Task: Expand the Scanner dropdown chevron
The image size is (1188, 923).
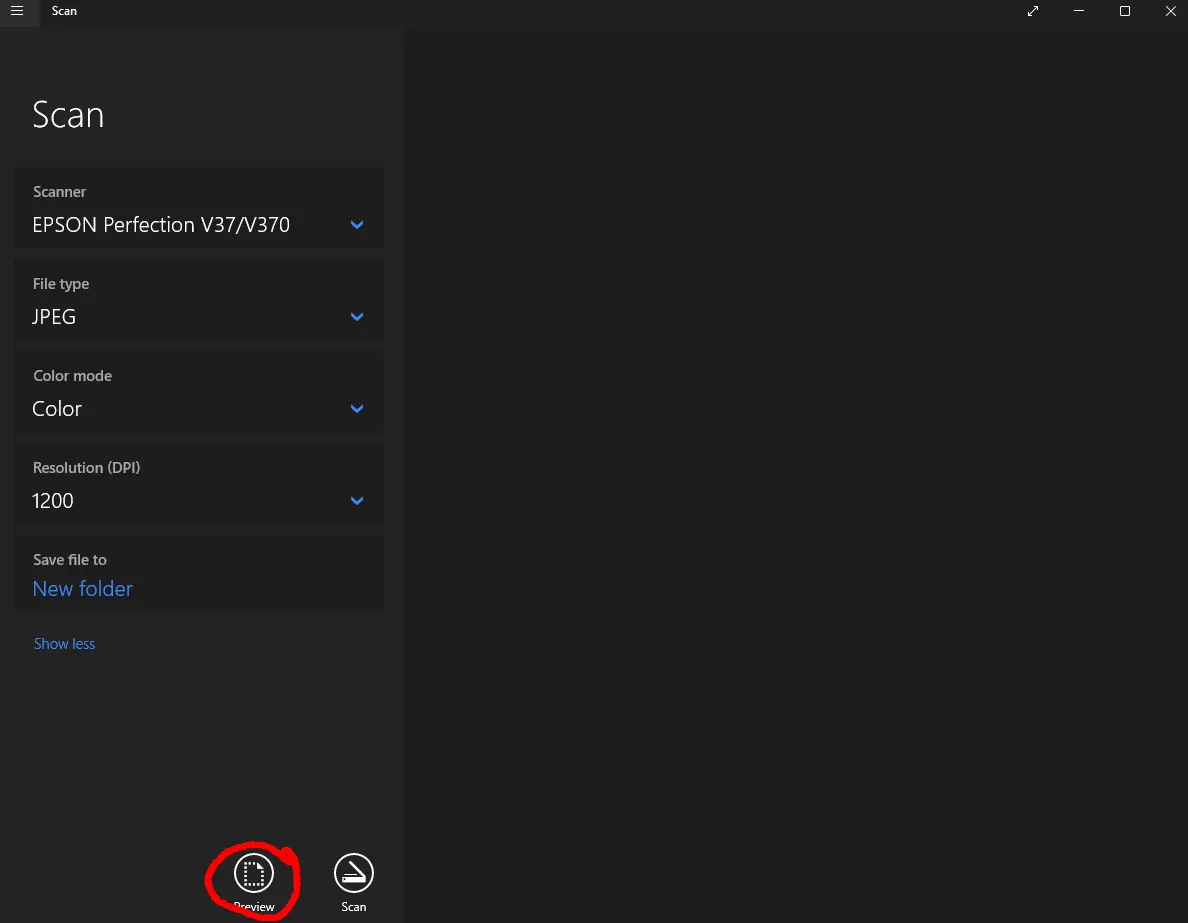Action: pos(357,225)
